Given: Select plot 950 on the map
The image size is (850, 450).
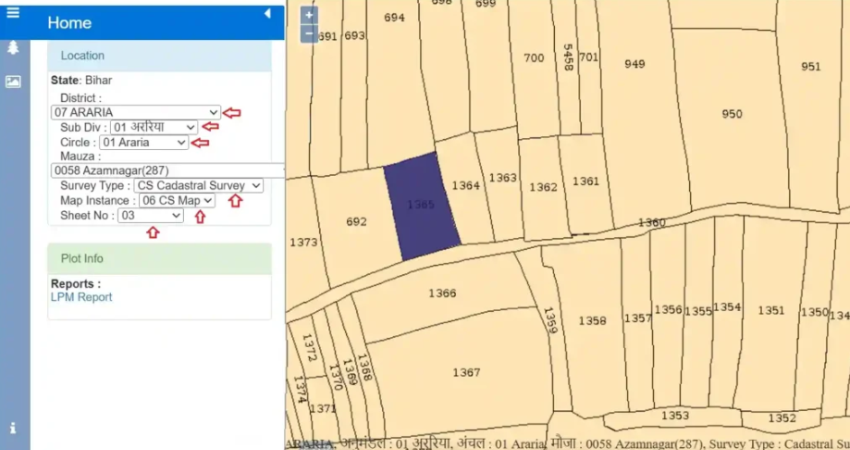Looking at the screenshot, I should point(731,114).
